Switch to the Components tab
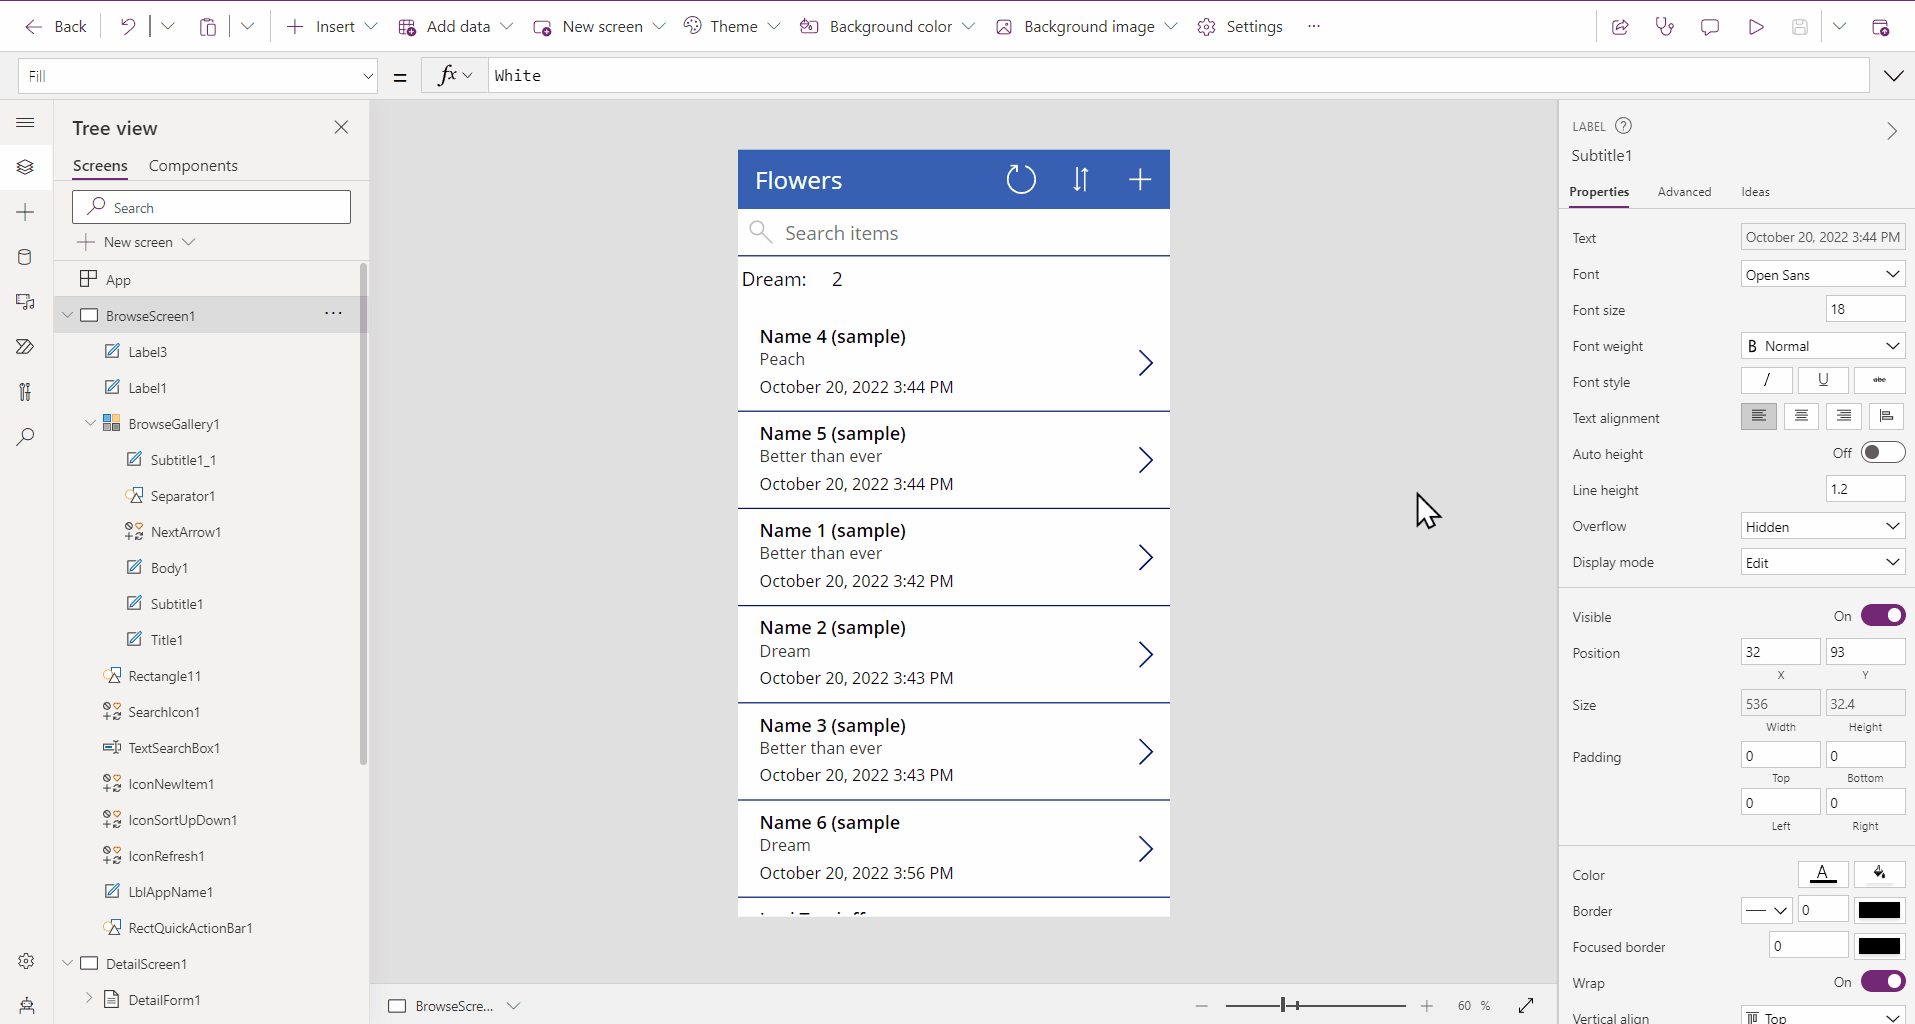 click(193, 165)
